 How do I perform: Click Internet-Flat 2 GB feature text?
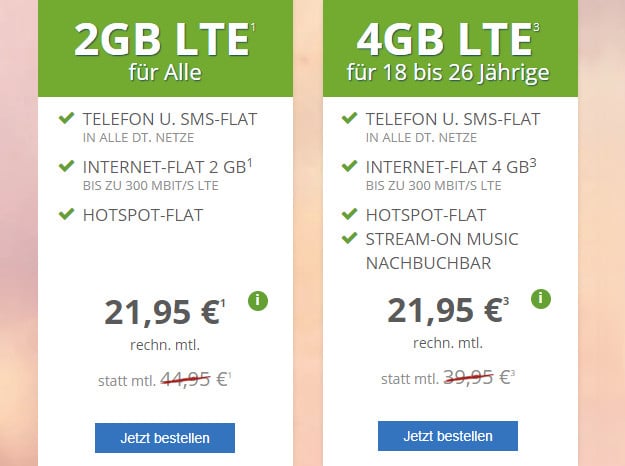167,167
